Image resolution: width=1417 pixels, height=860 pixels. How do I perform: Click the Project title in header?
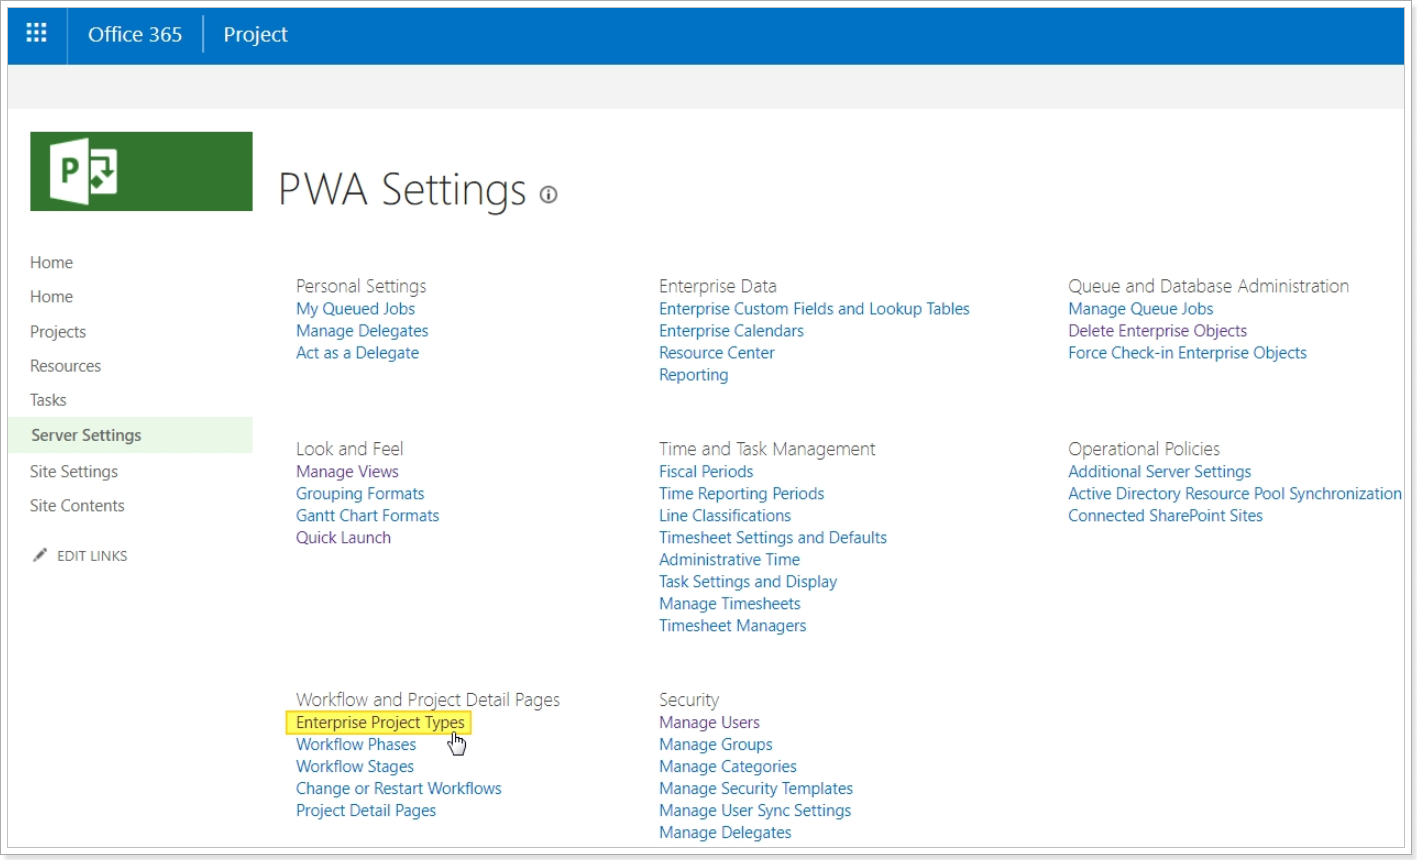click(x=255, y=34)
